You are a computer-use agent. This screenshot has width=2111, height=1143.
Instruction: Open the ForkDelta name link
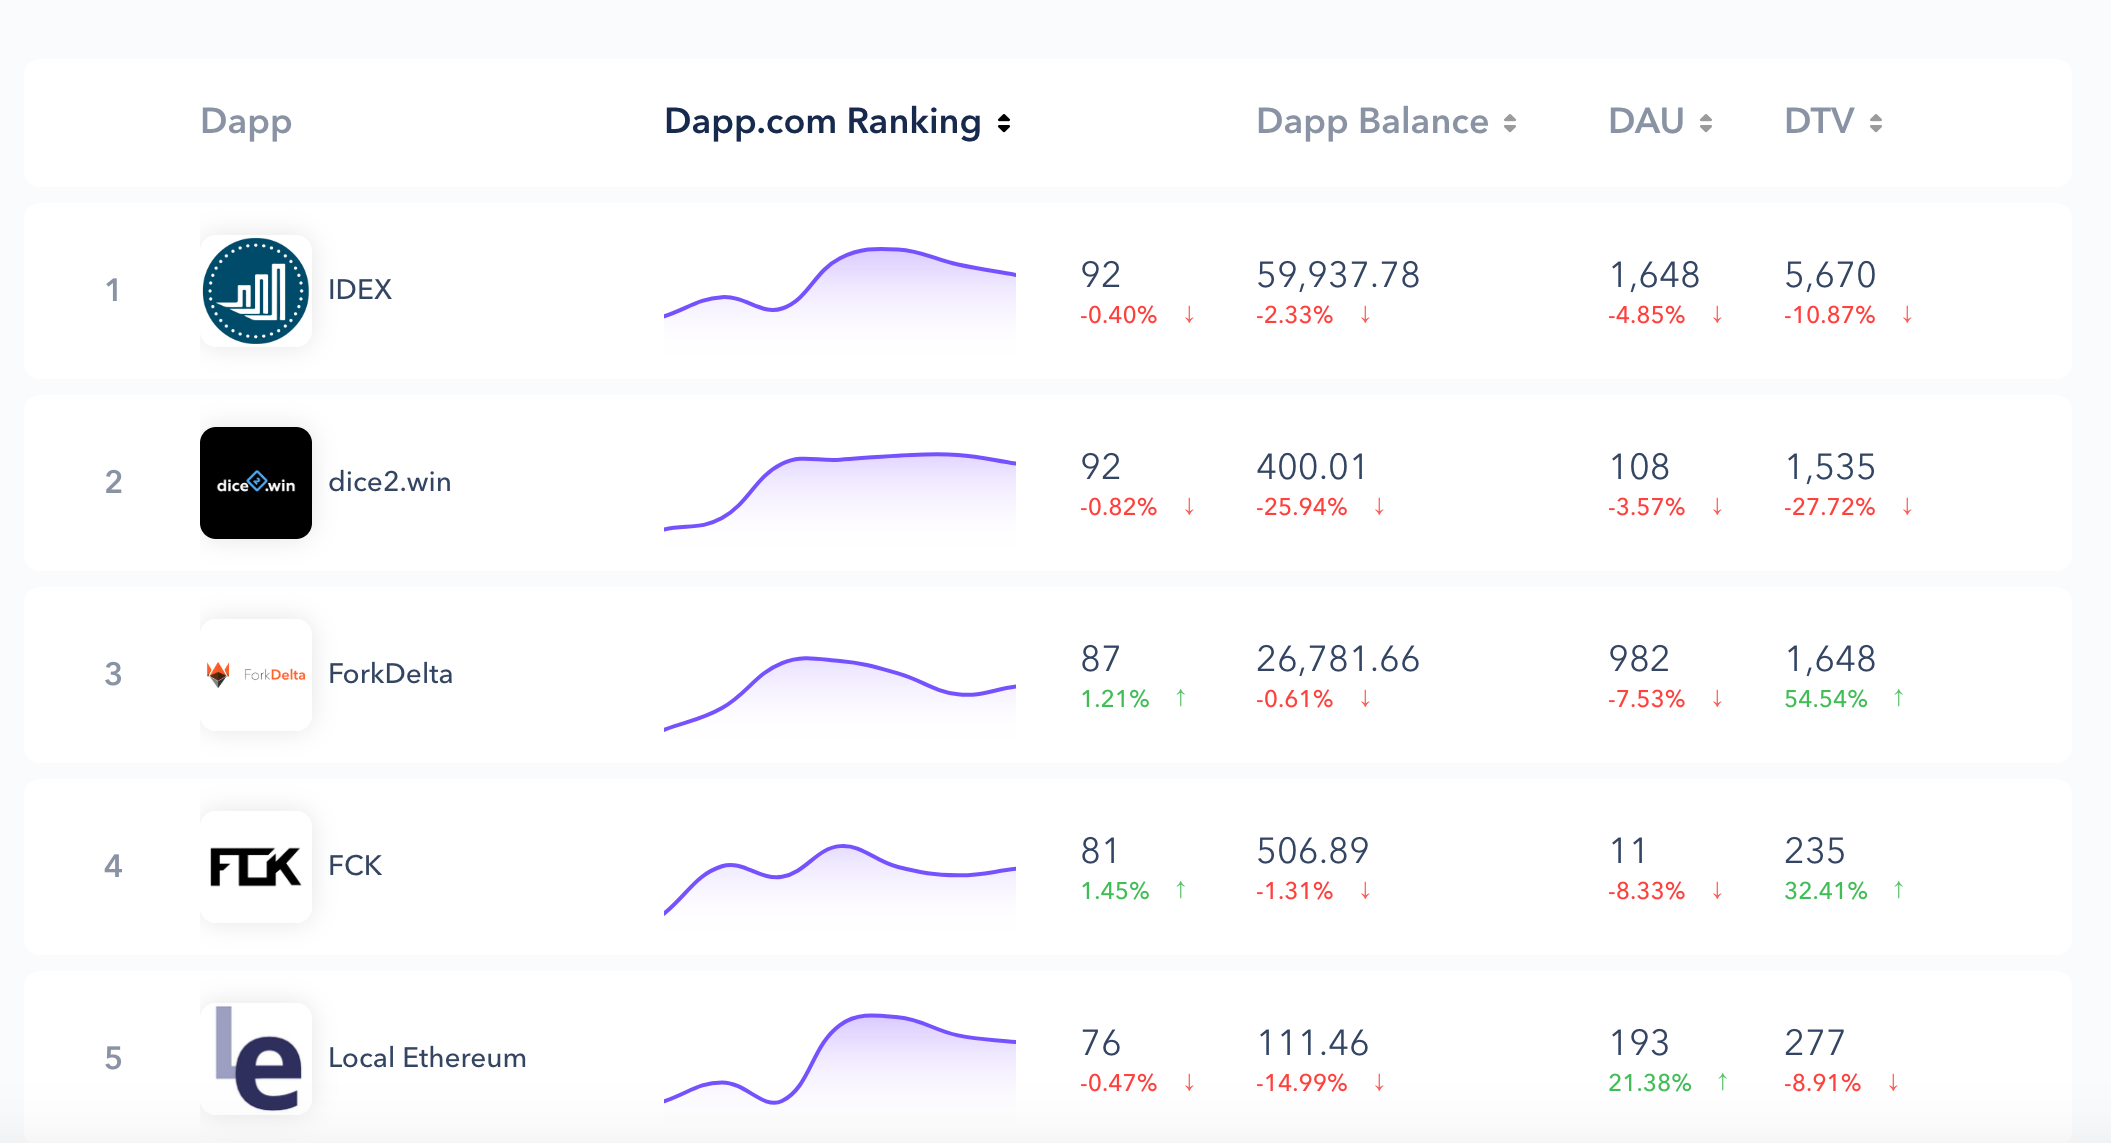391,674
